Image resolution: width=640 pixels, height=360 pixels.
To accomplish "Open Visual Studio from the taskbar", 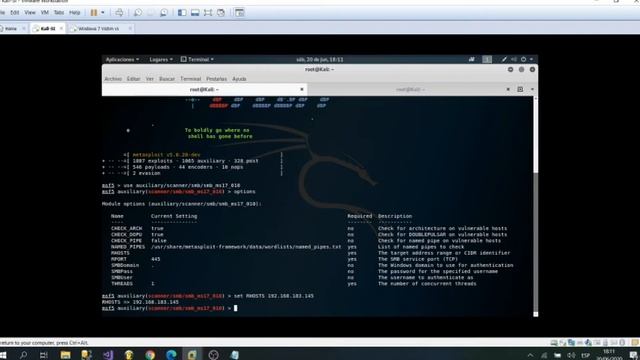I will (108, 355).
